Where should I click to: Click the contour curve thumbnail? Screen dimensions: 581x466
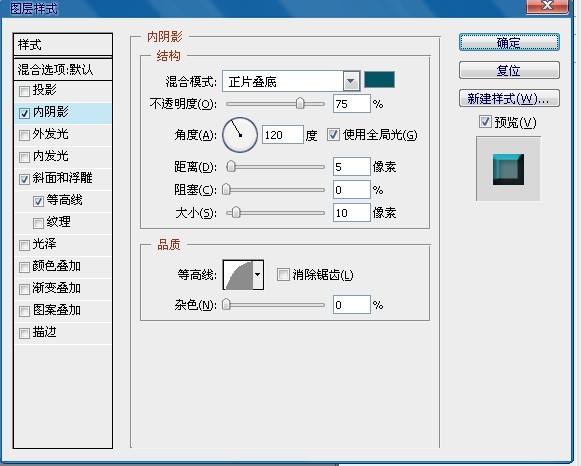pyautogui.click(x=238, y=274)
